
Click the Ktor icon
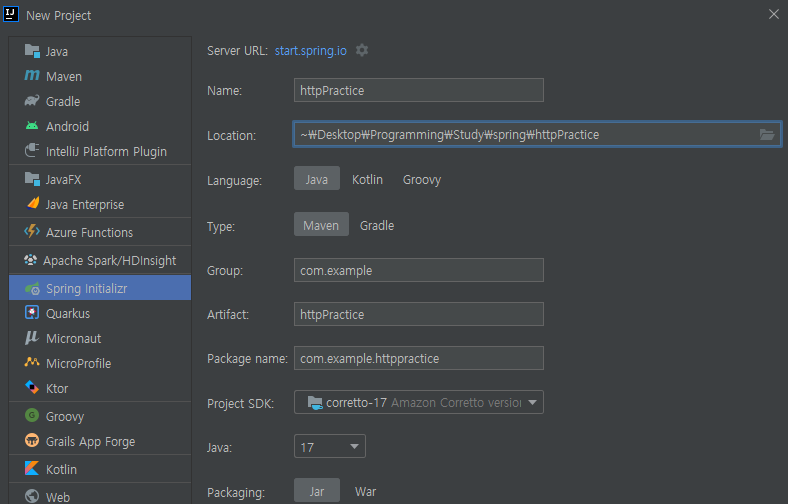(x=32, y=387)
